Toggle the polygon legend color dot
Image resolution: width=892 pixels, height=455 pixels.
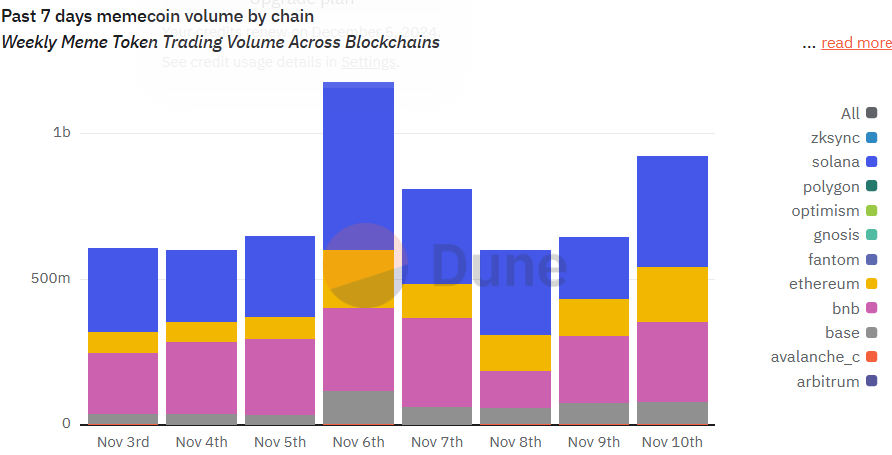click(x=872, y=186)
